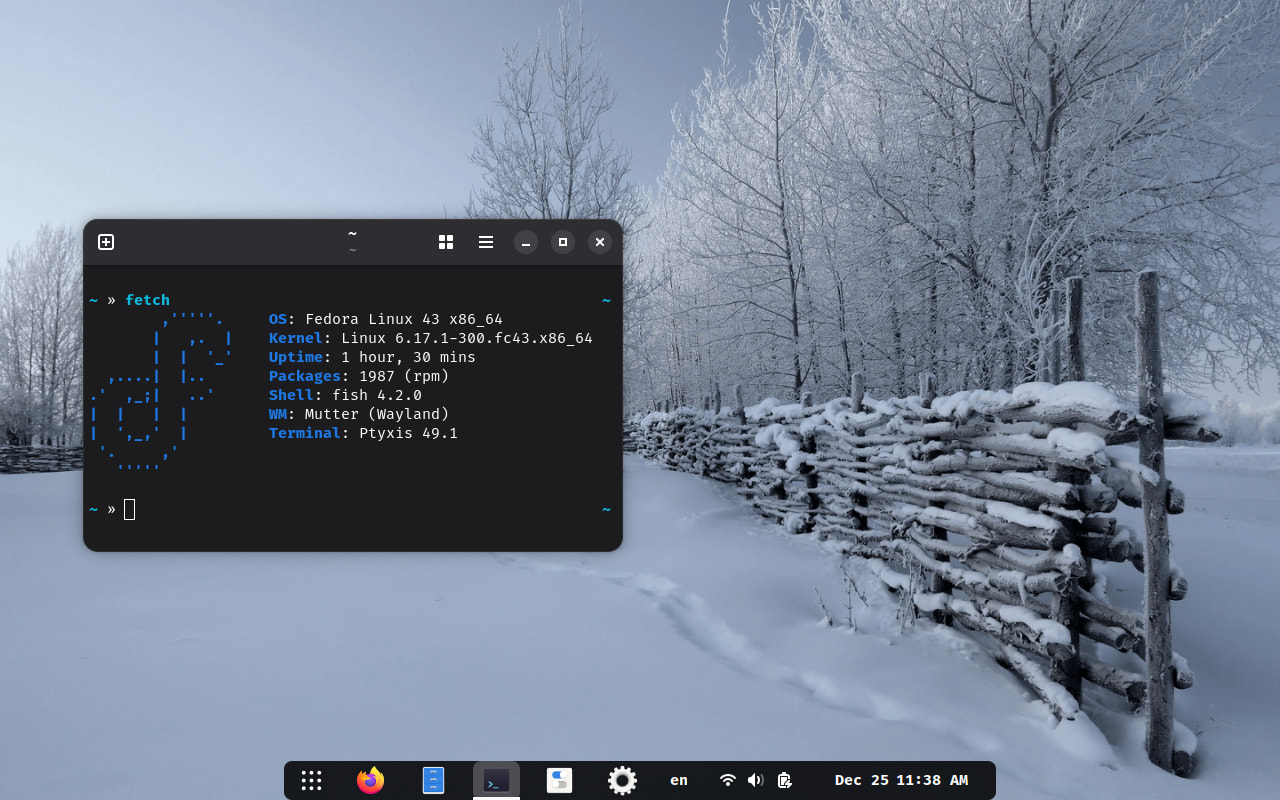Viewport: 1280px width, 800px height.
Task: Show the terminal tab overview grid
Action: coord(446,242)
